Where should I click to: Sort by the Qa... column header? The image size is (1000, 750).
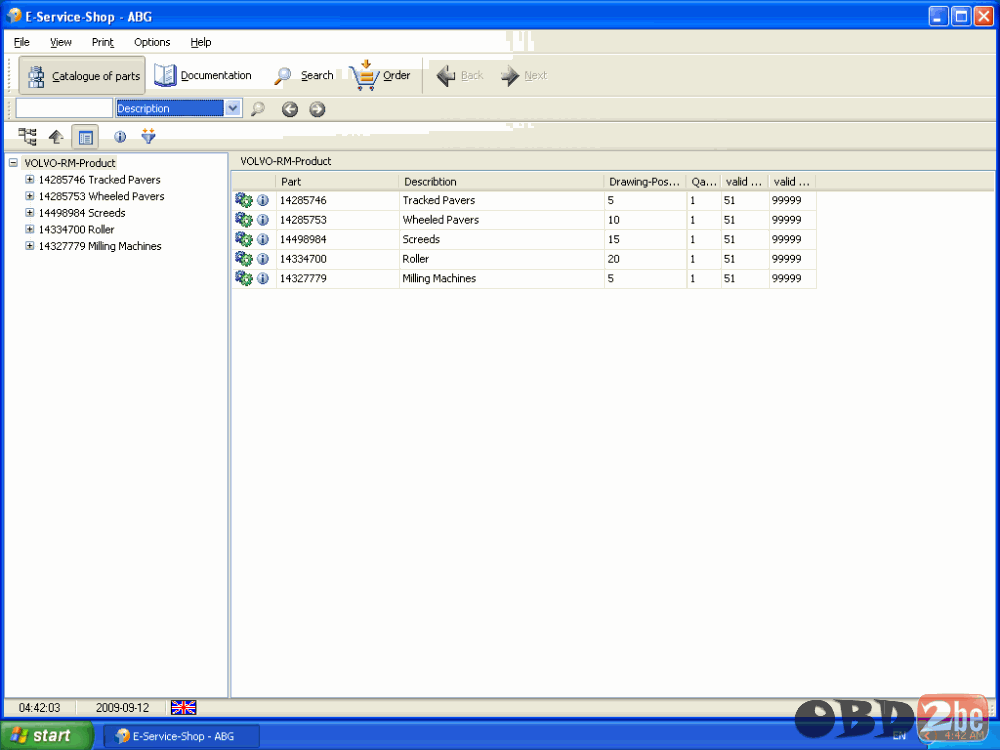[x=703, y=182]
